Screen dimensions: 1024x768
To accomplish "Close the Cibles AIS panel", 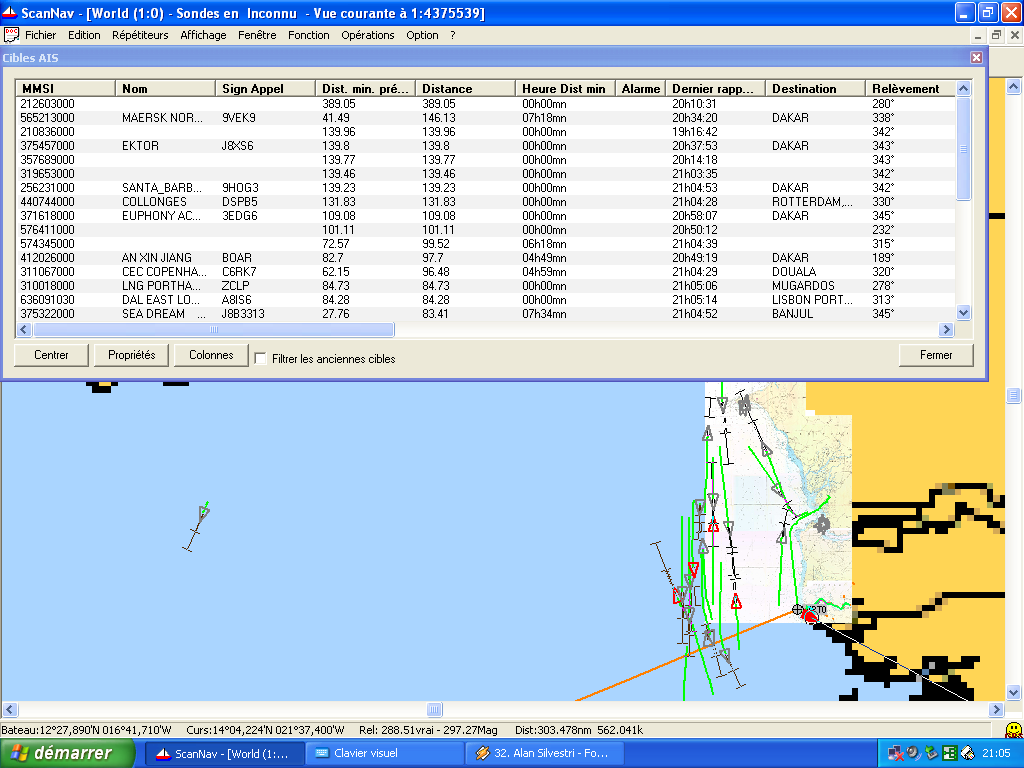I will pos(976,57).
